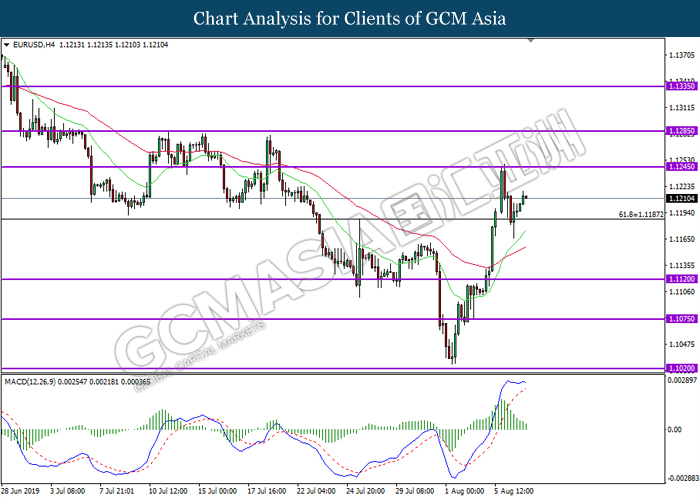Click the 17 Jul 16:00 time label
Viewport: 700px width, 500px height.
[267, 491]
